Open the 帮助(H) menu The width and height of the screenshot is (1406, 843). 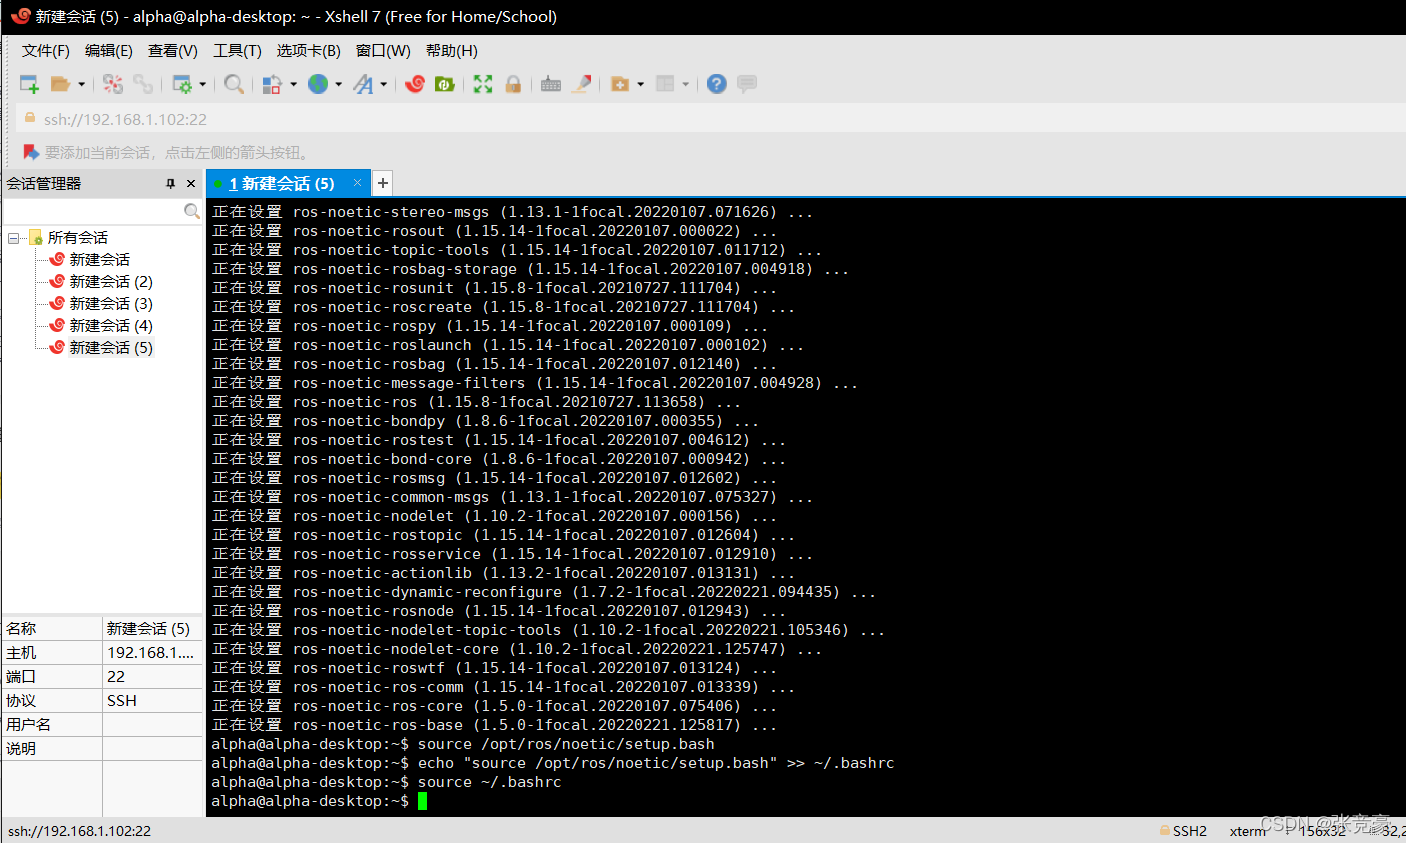pyautogui.click(x=452, y=50)
